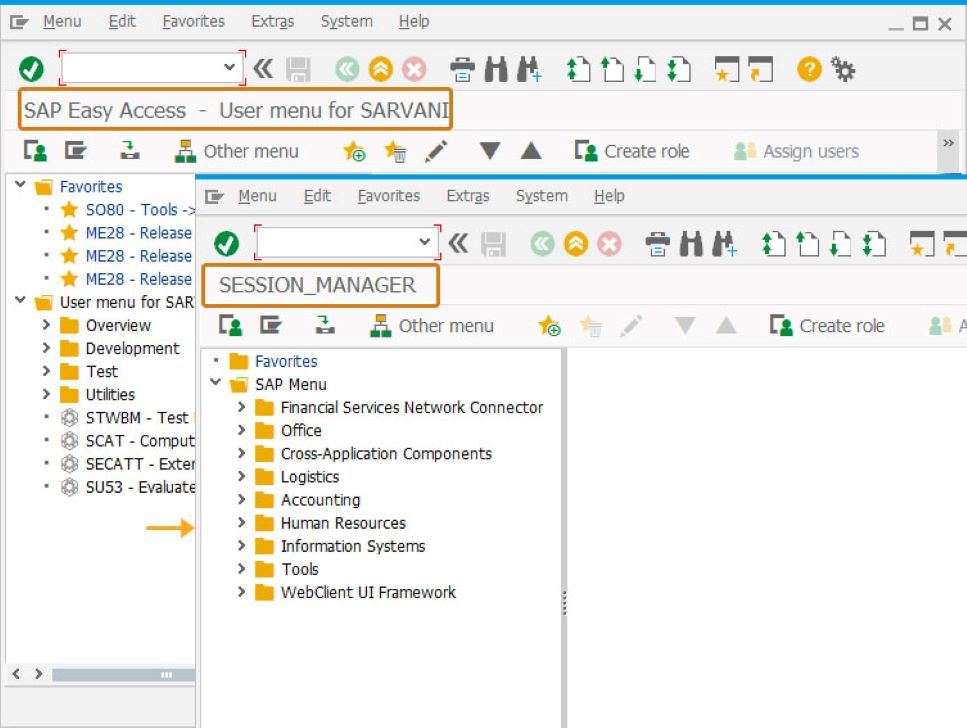Viewport: 967px width, 728px height.
Task: Expand the Development folder
Action: [x=46, y=347]
